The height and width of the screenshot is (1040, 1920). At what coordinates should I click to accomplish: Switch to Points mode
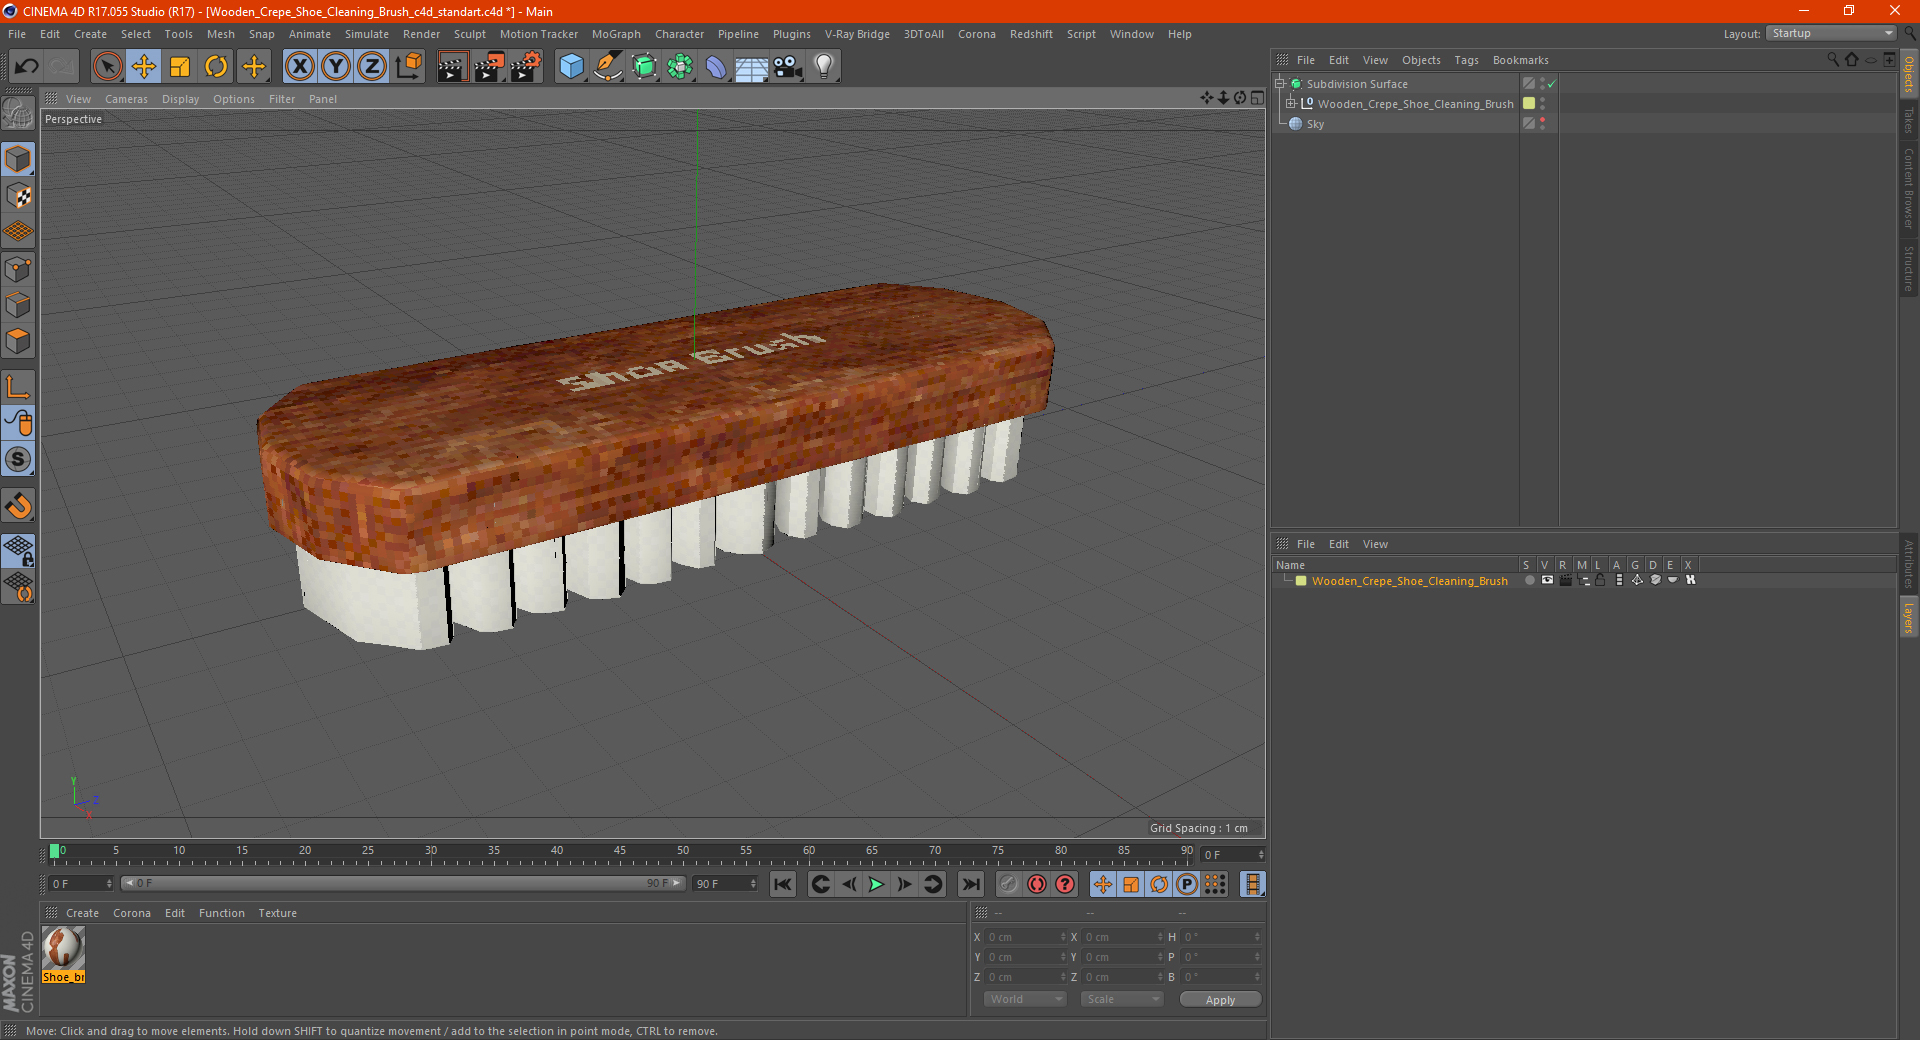[18, 269]
